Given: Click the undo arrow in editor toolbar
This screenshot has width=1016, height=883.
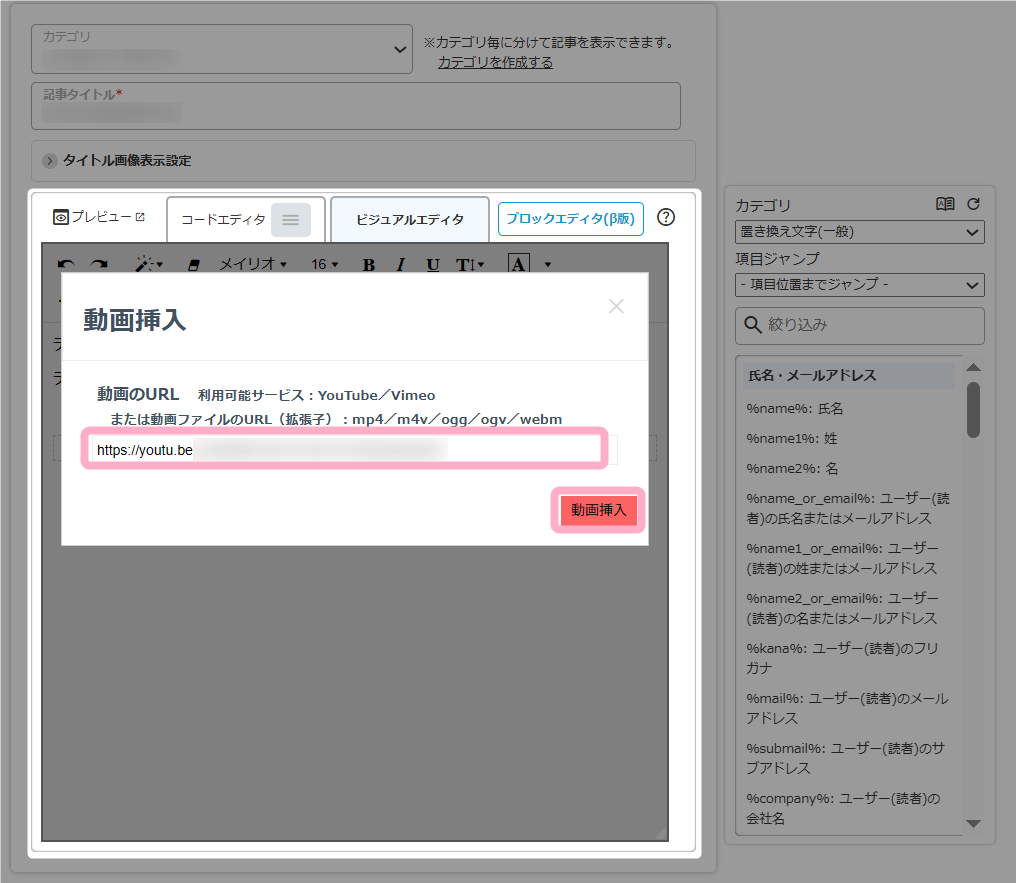Looking at the screenshot, I should tap(66, 265).
